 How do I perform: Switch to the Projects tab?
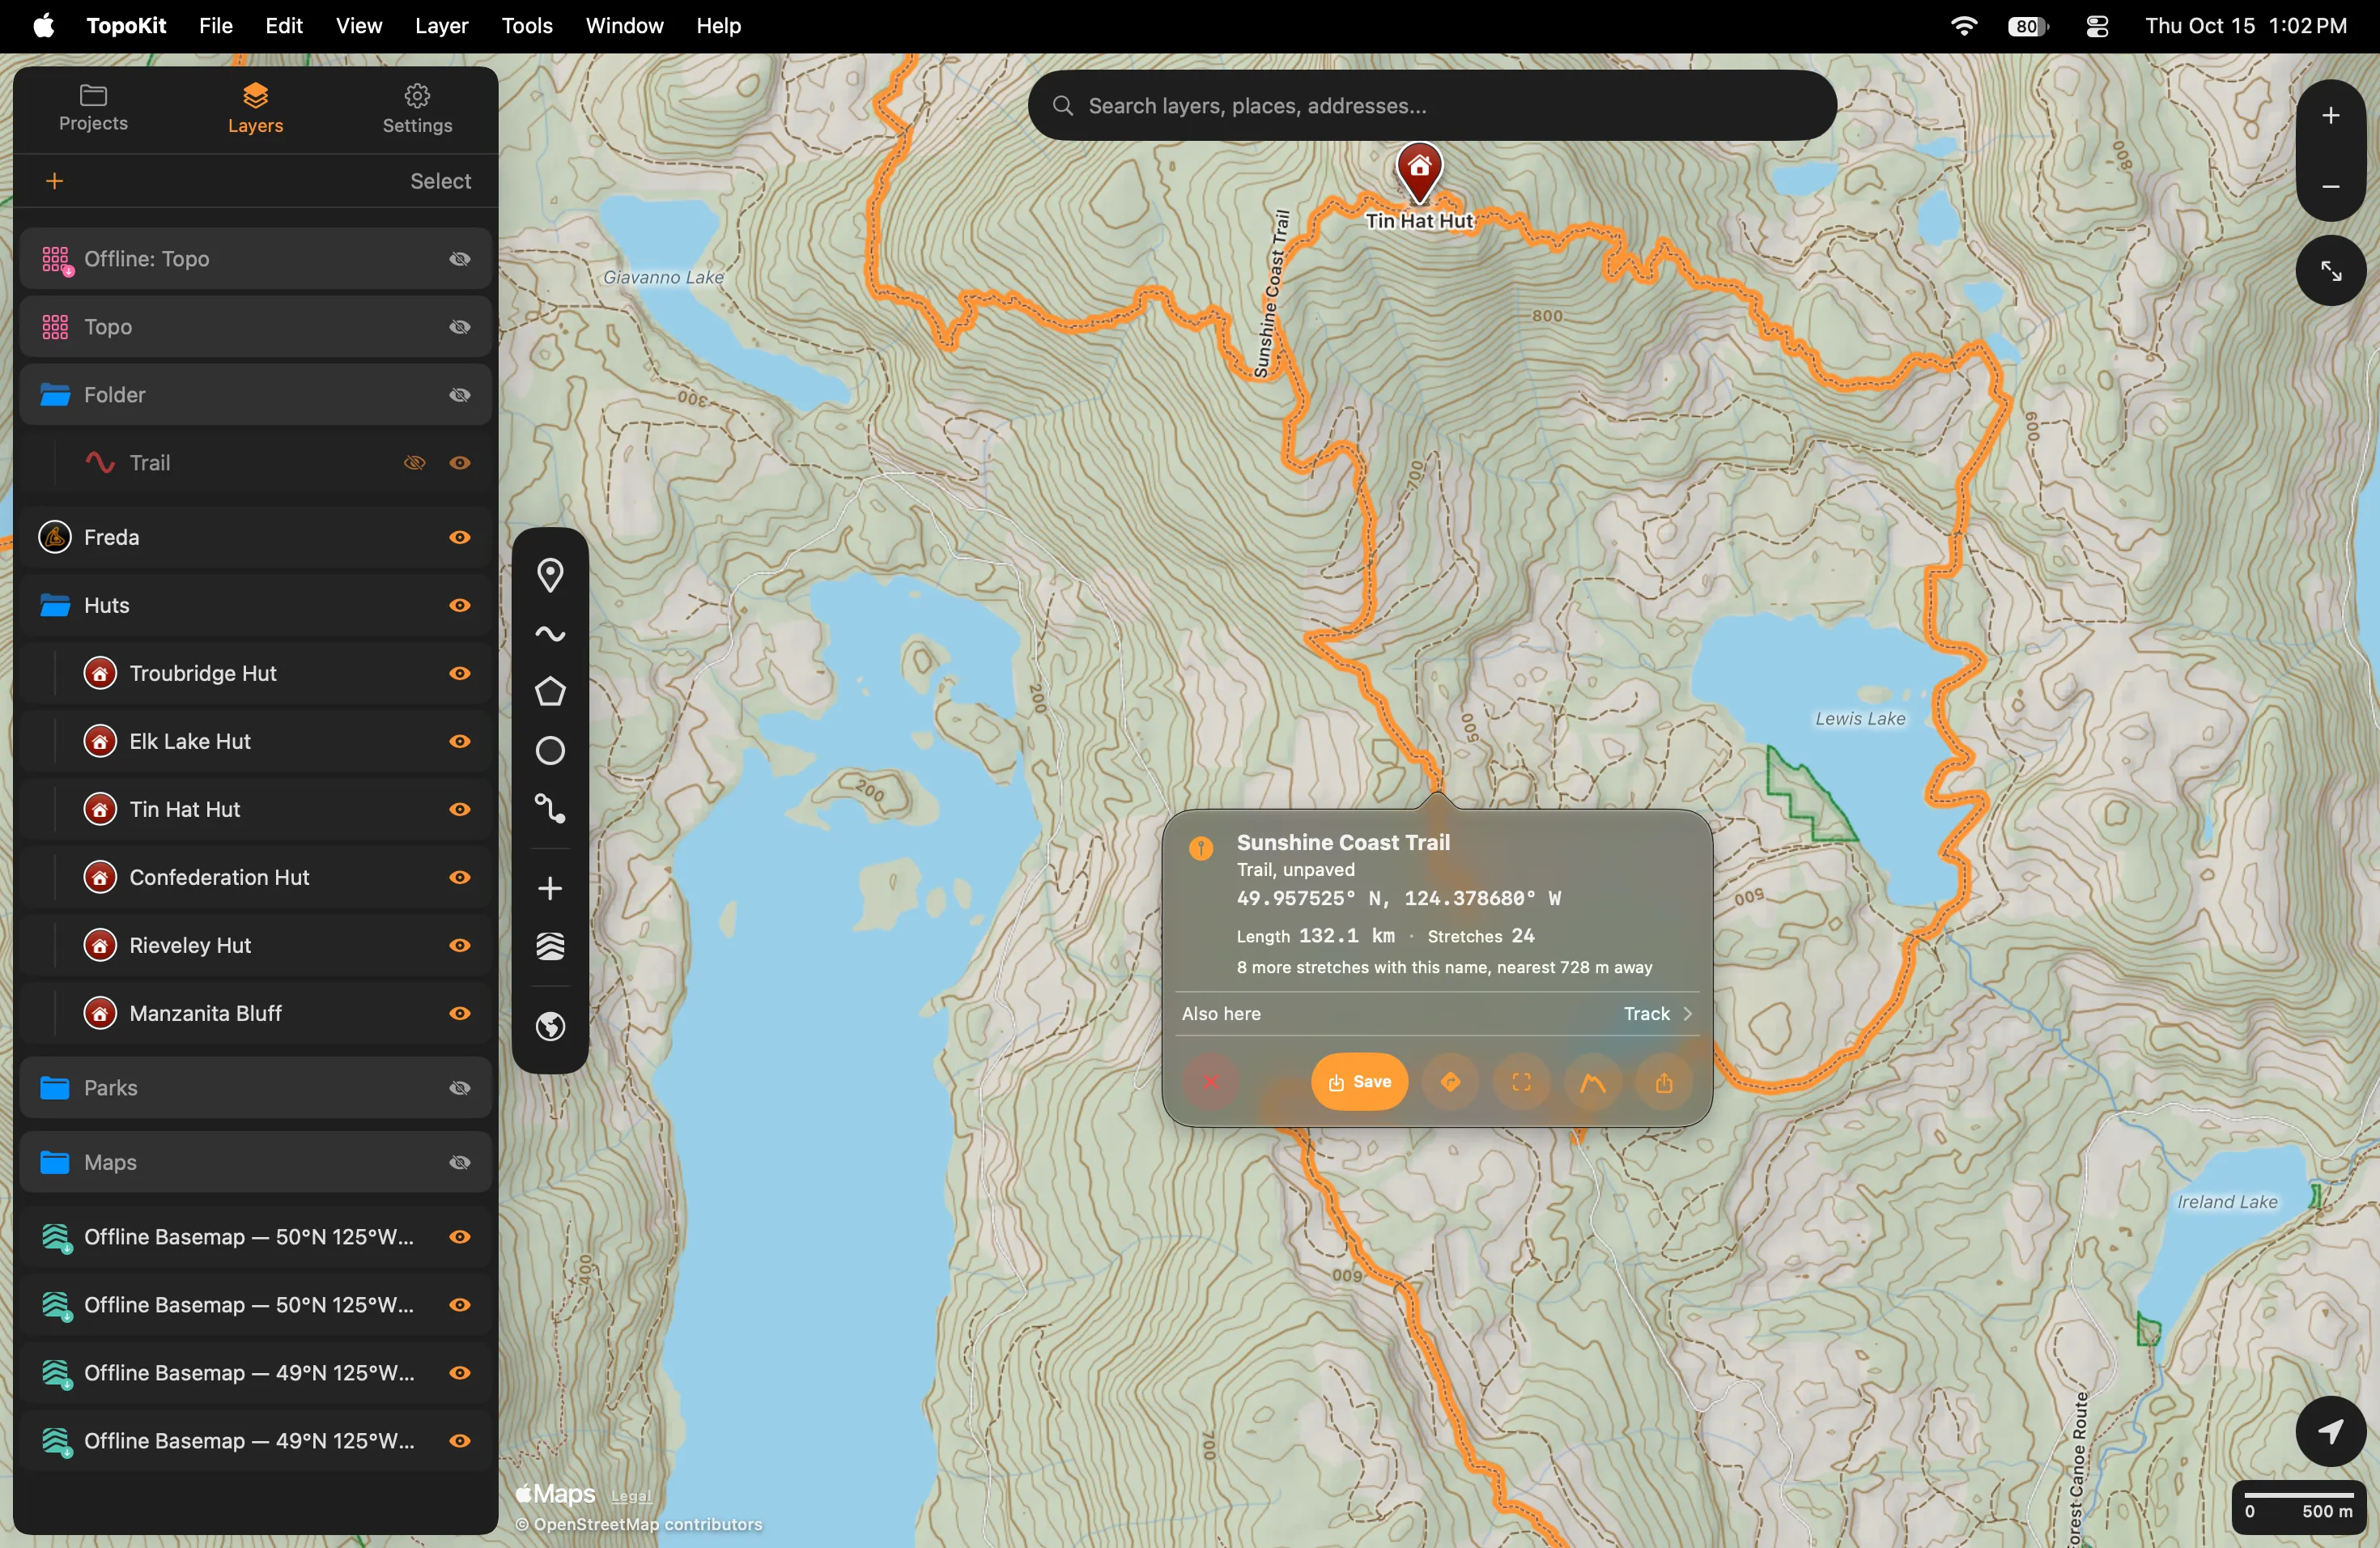click(x=93, y=109)
